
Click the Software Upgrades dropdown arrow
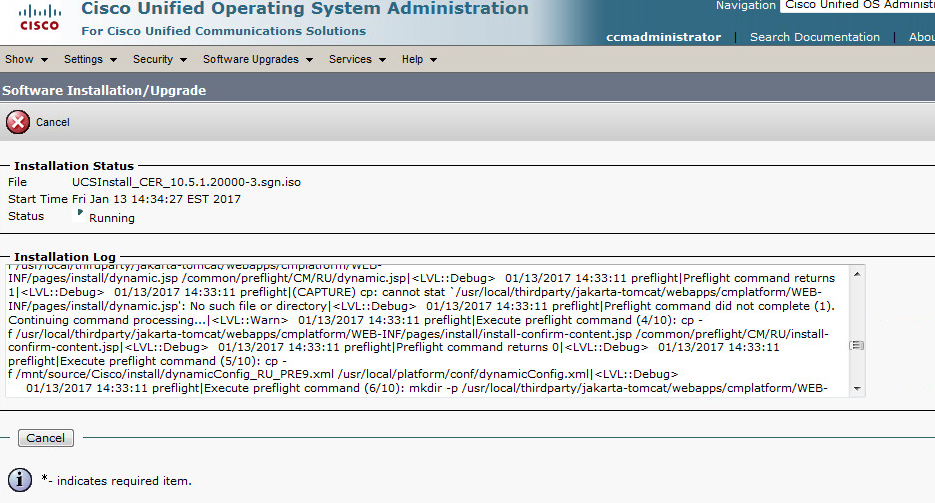(x=309, y=60)
